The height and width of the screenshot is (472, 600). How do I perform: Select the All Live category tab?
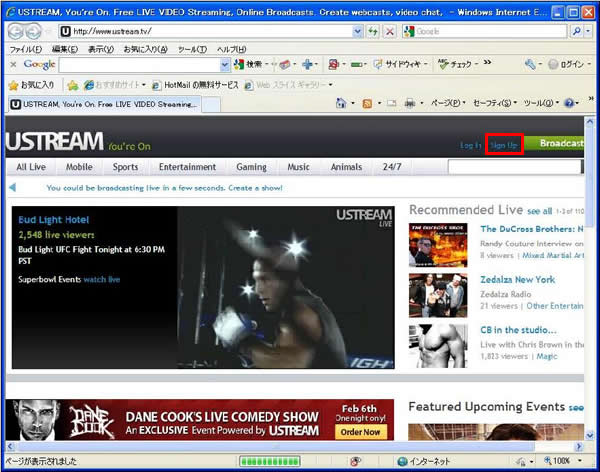31,167
